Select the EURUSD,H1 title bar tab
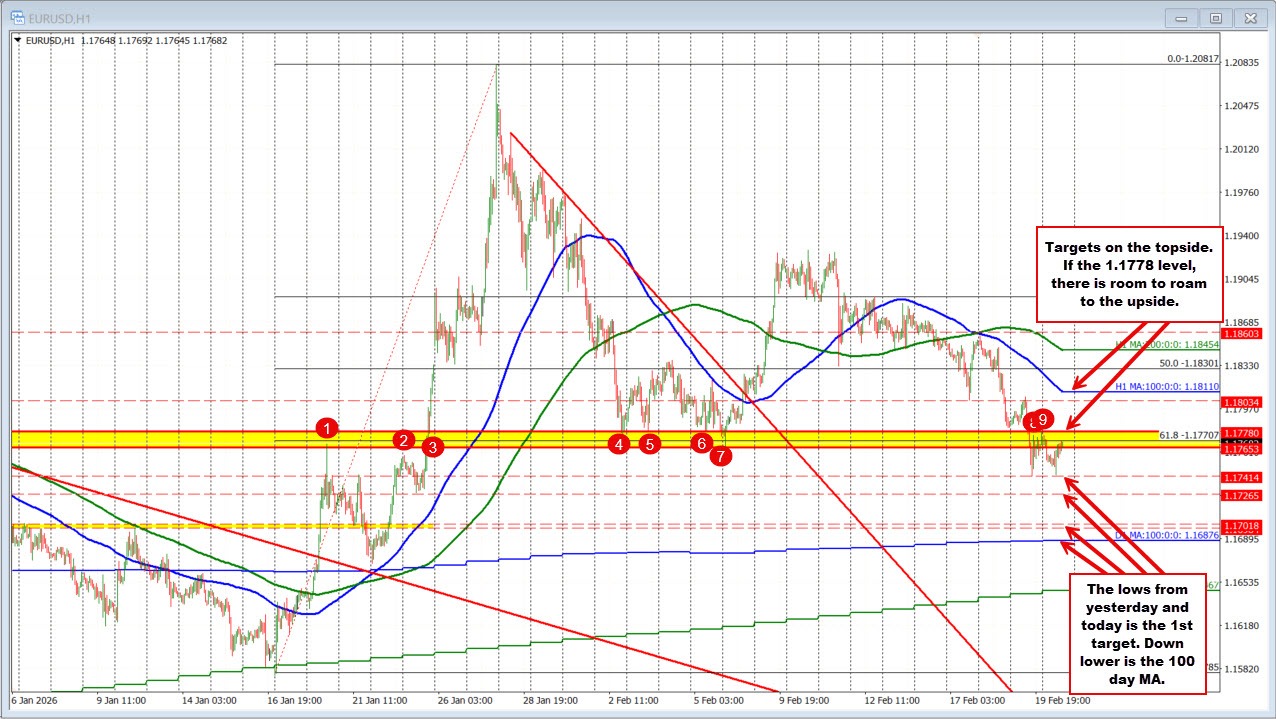 60,17
